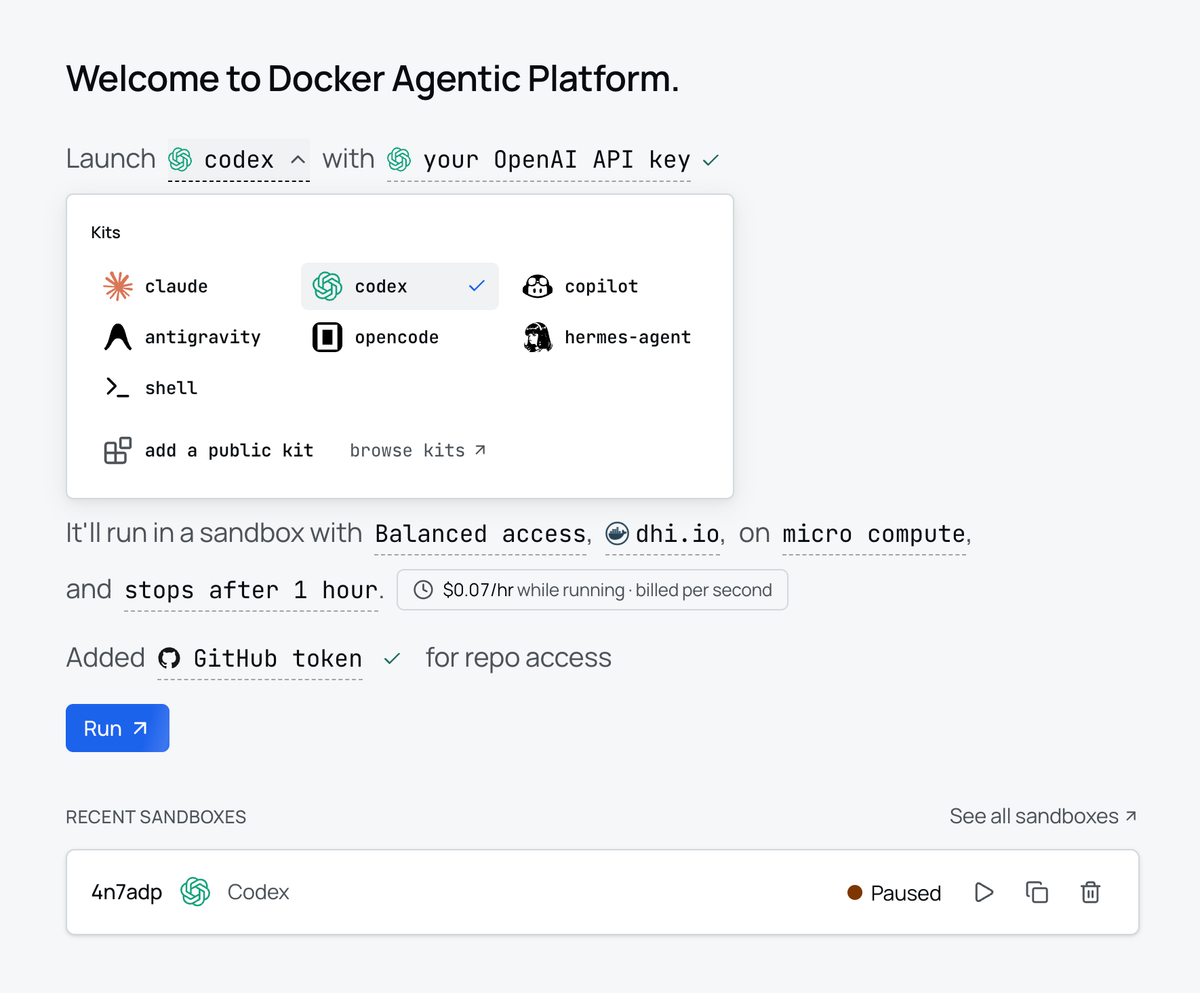Change the stops after 1 hour setting
This screenshot has height=993, width=1200.
[251, 590]
